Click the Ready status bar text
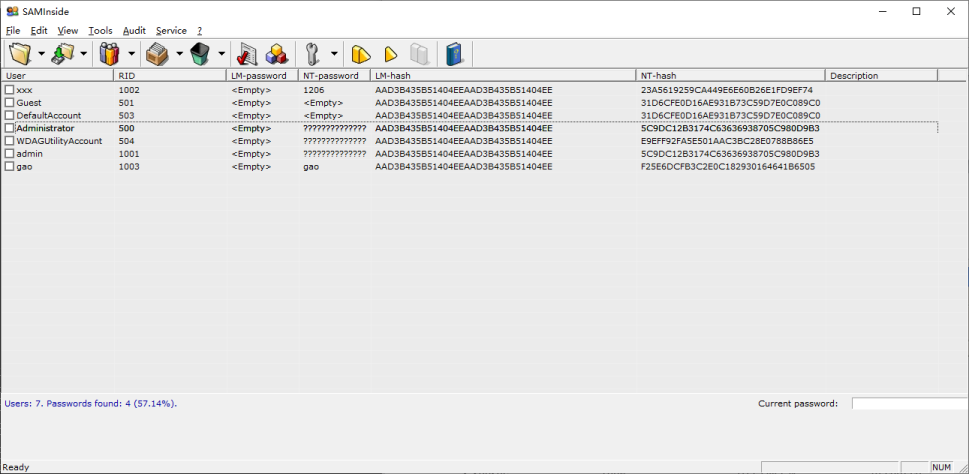Screen dimensions: 970x475 16,467
